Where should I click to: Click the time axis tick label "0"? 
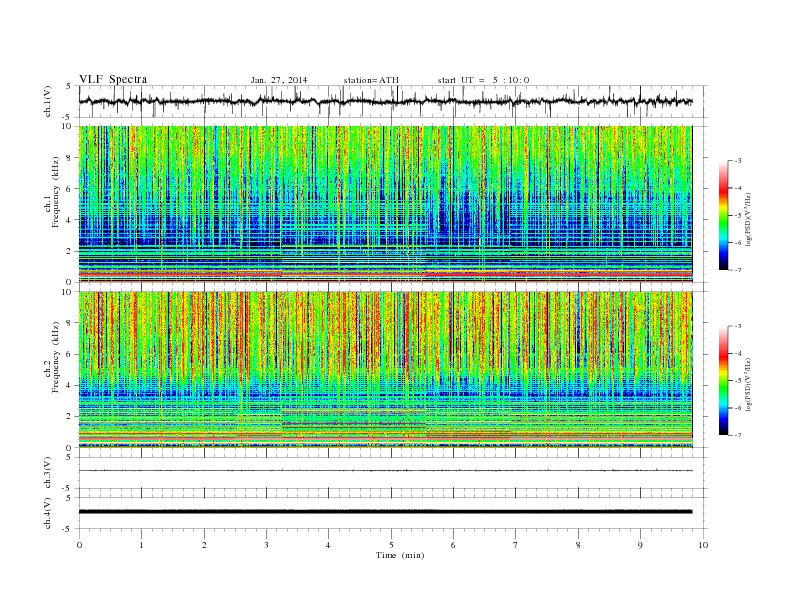[79, 545]
